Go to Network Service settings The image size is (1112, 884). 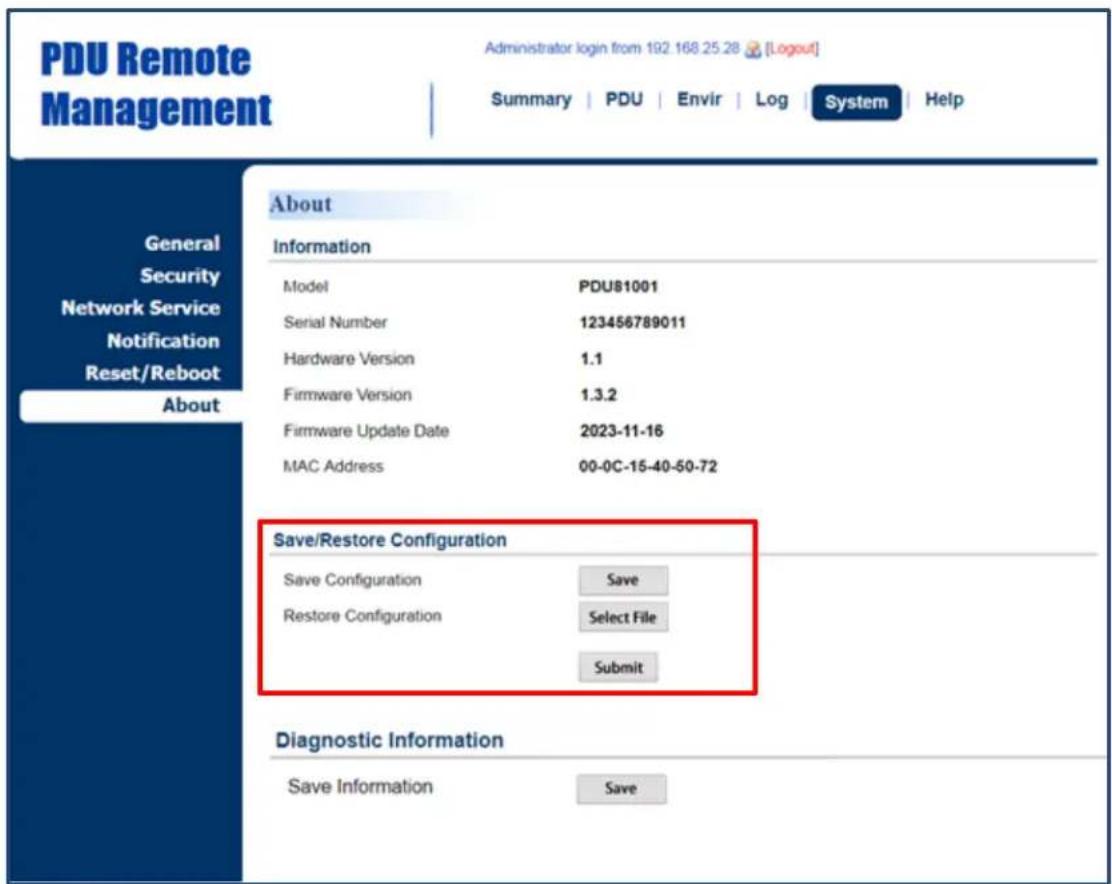pyautogui.click(x=140, y=308)
